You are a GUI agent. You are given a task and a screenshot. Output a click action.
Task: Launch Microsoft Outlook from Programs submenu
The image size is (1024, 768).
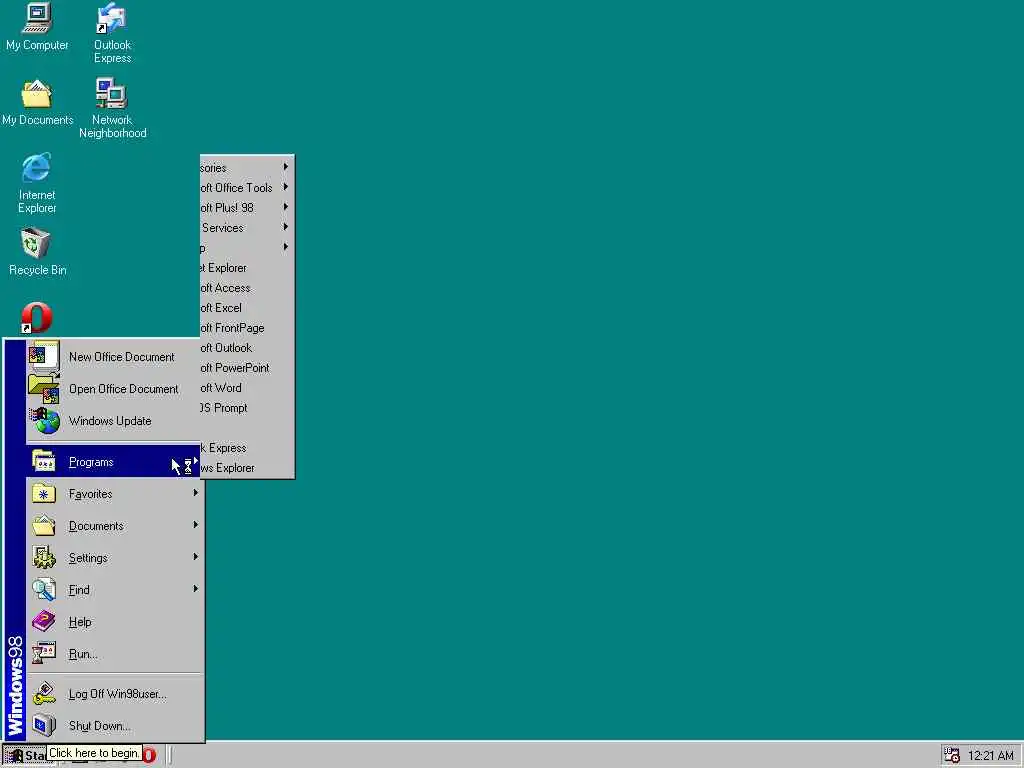coord(247,348)
